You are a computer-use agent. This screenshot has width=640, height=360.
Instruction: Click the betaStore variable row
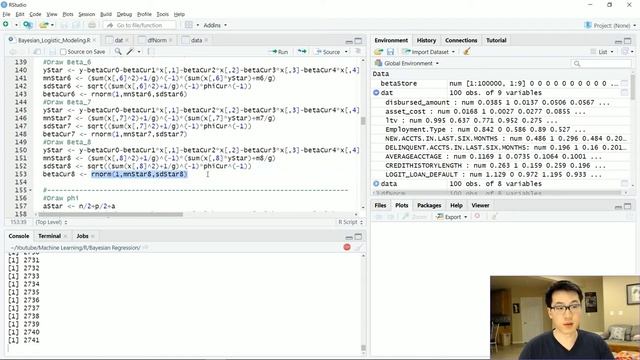tap(500, 83)
